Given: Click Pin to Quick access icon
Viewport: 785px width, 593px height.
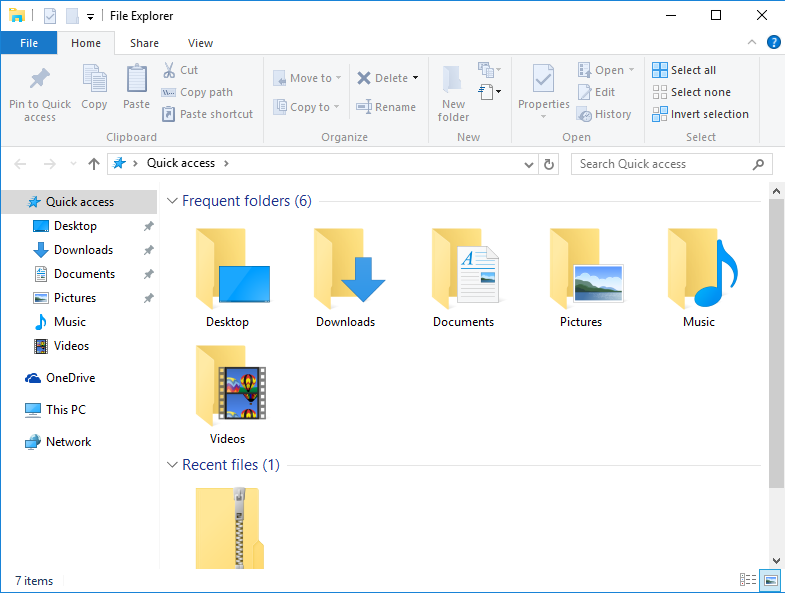Looking at the screenshot, I should [40, 79].
